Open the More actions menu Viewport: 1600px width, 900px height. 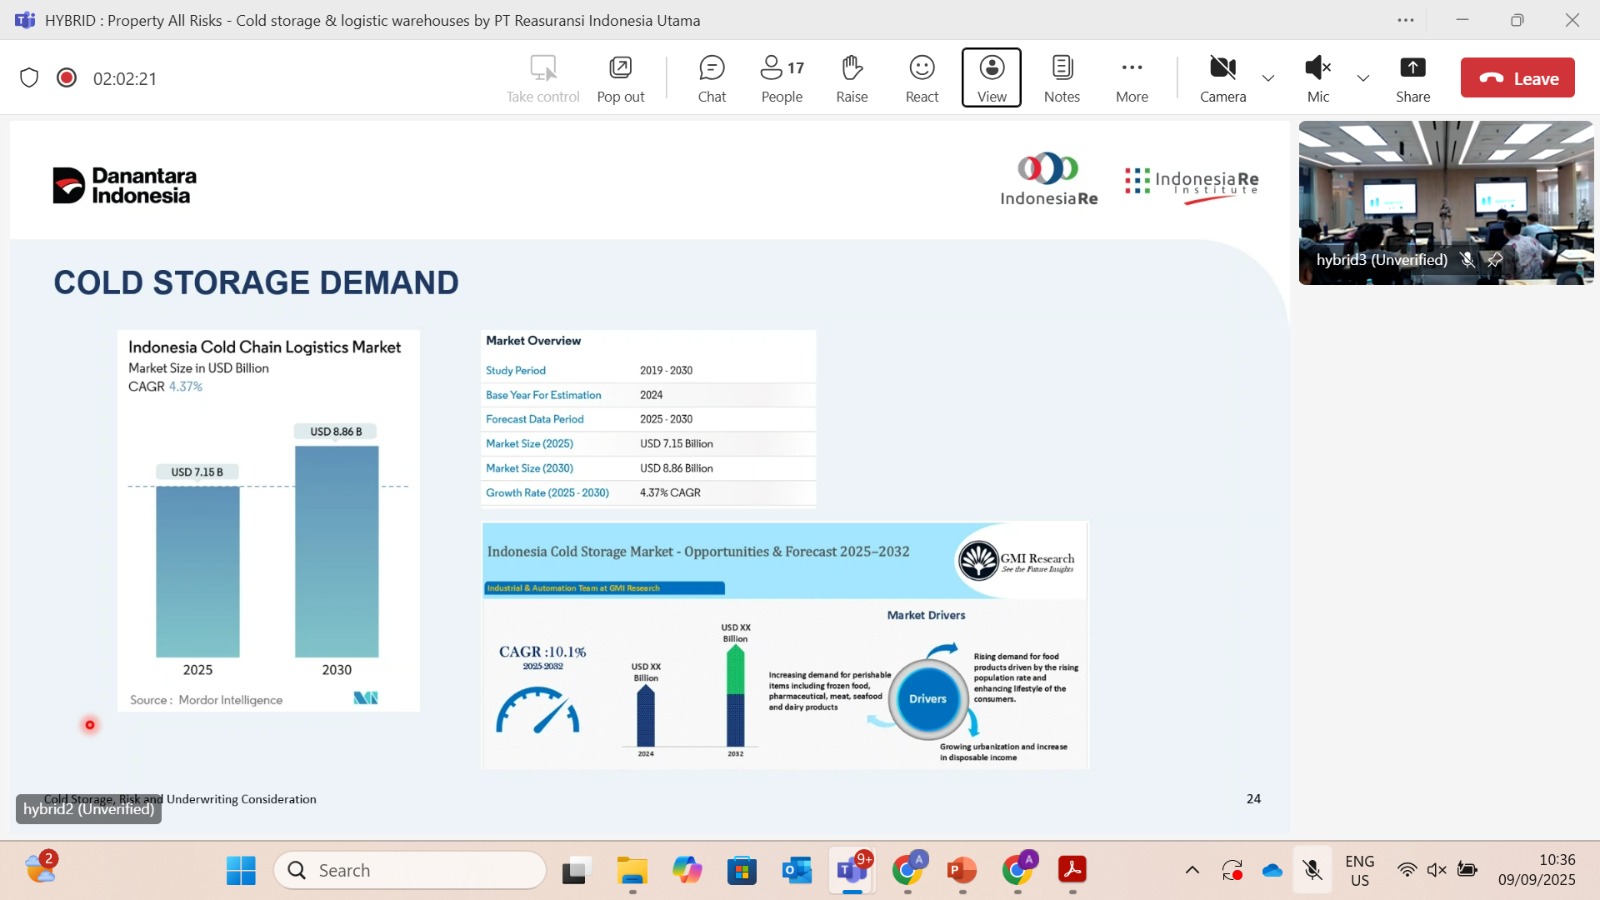pos(1131,78)
